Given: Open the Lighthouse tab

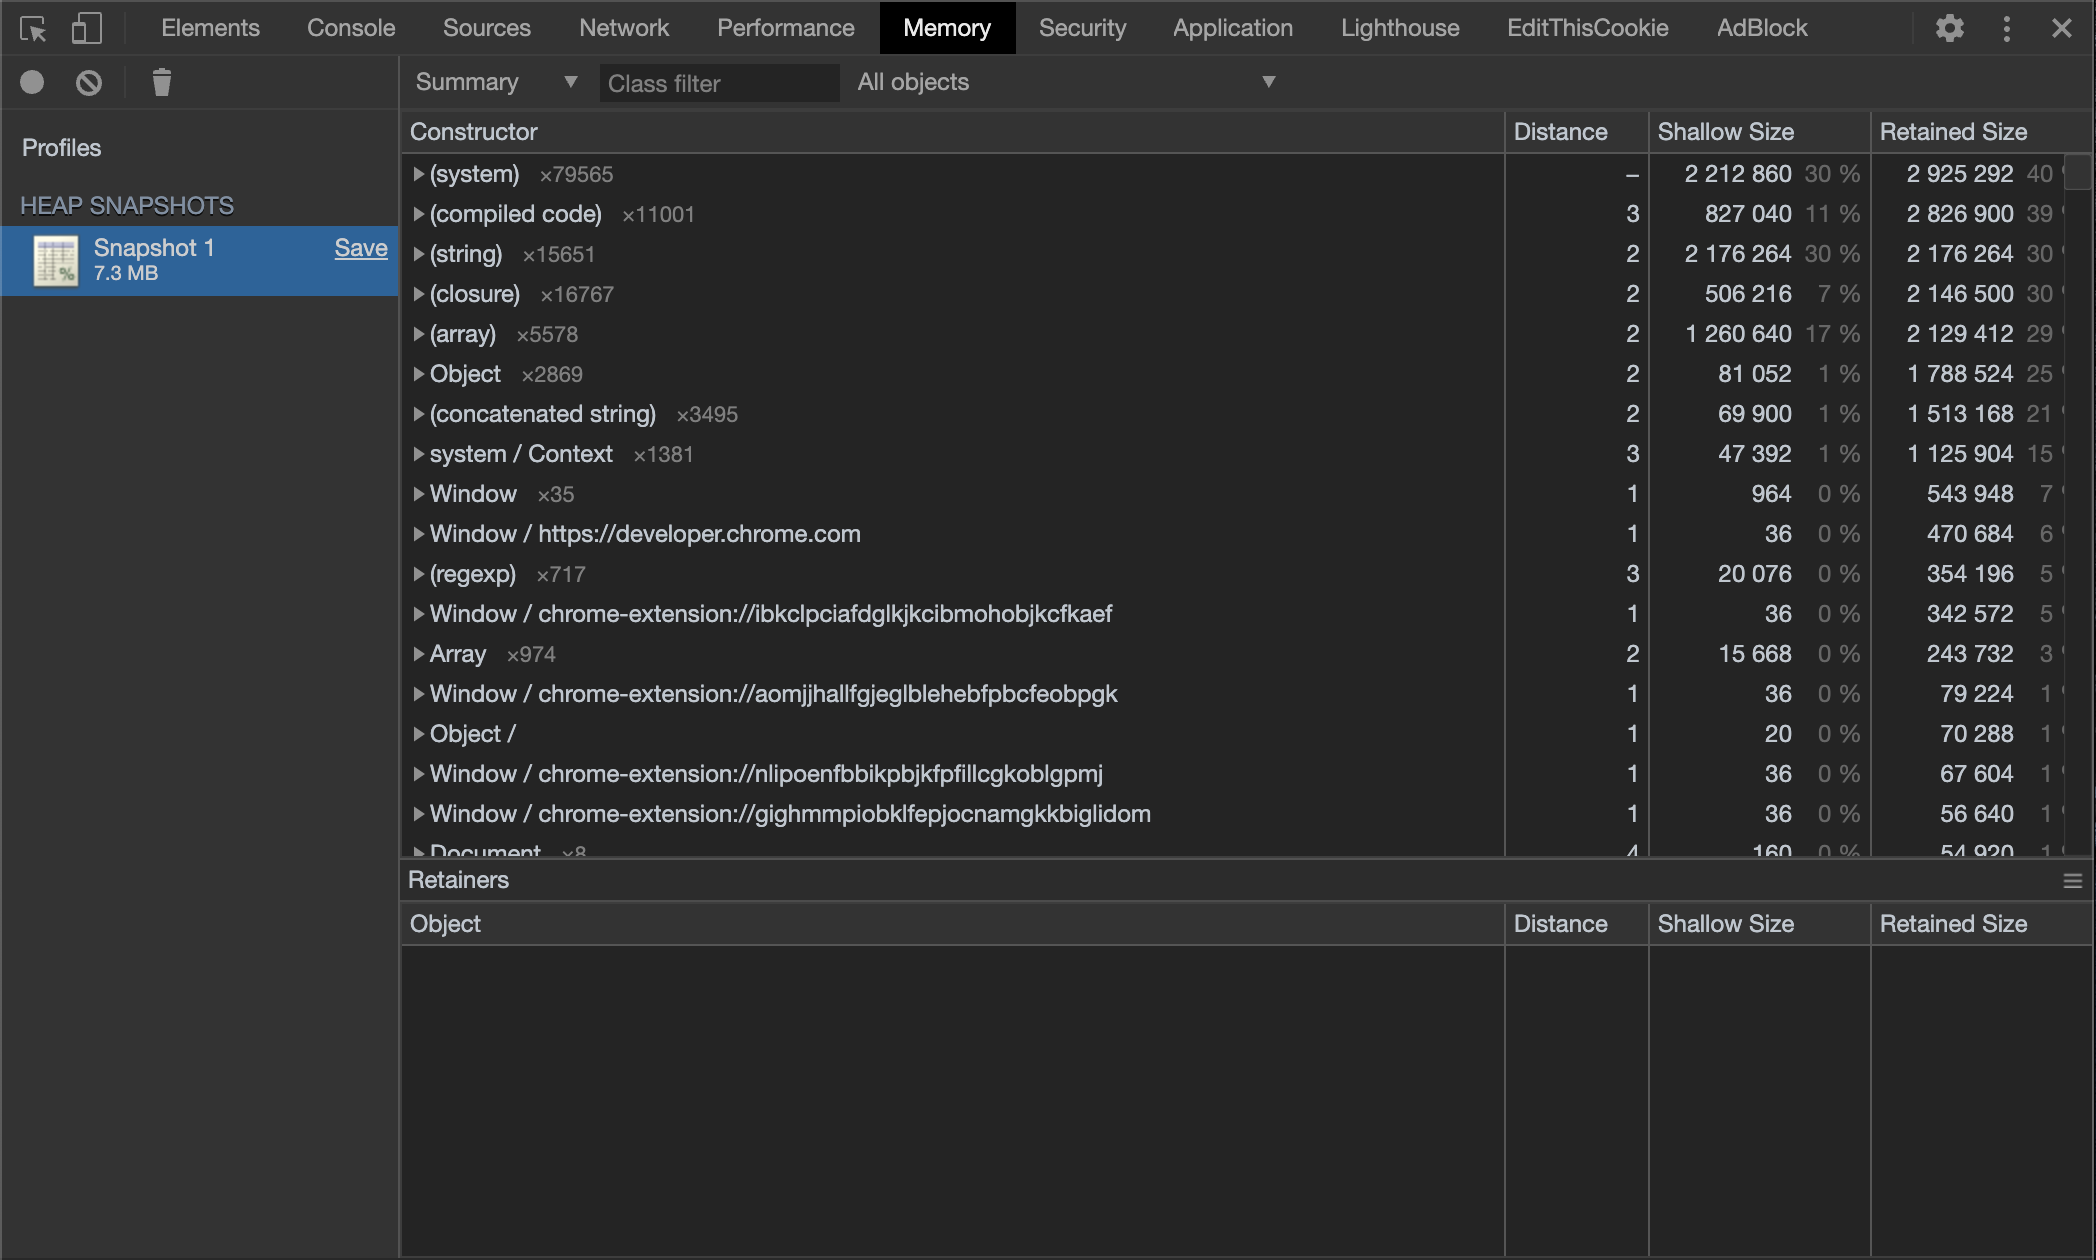Looking at the screenshot, I should 1400,28.
